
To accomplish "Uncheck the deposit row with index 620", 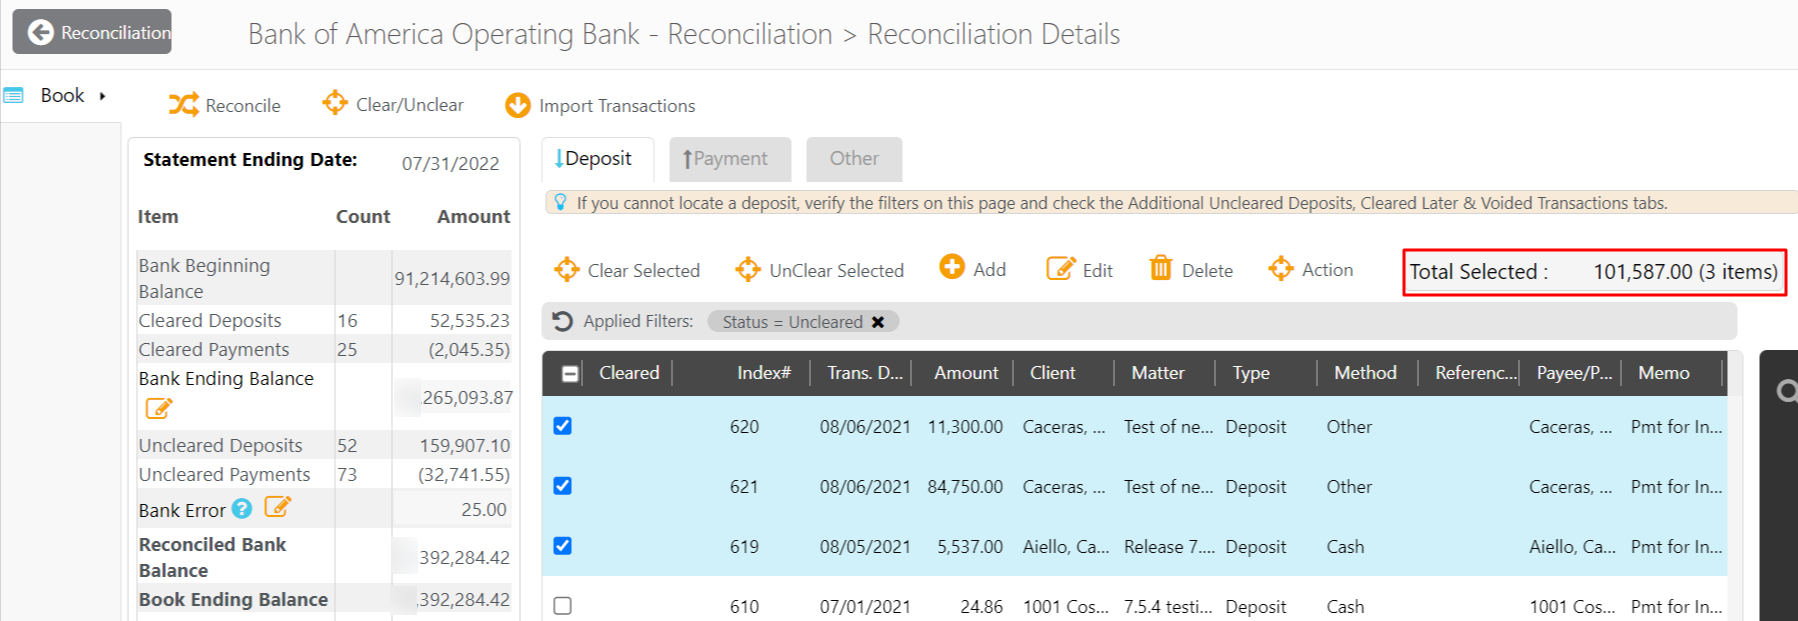I will [x=563, y=426].
